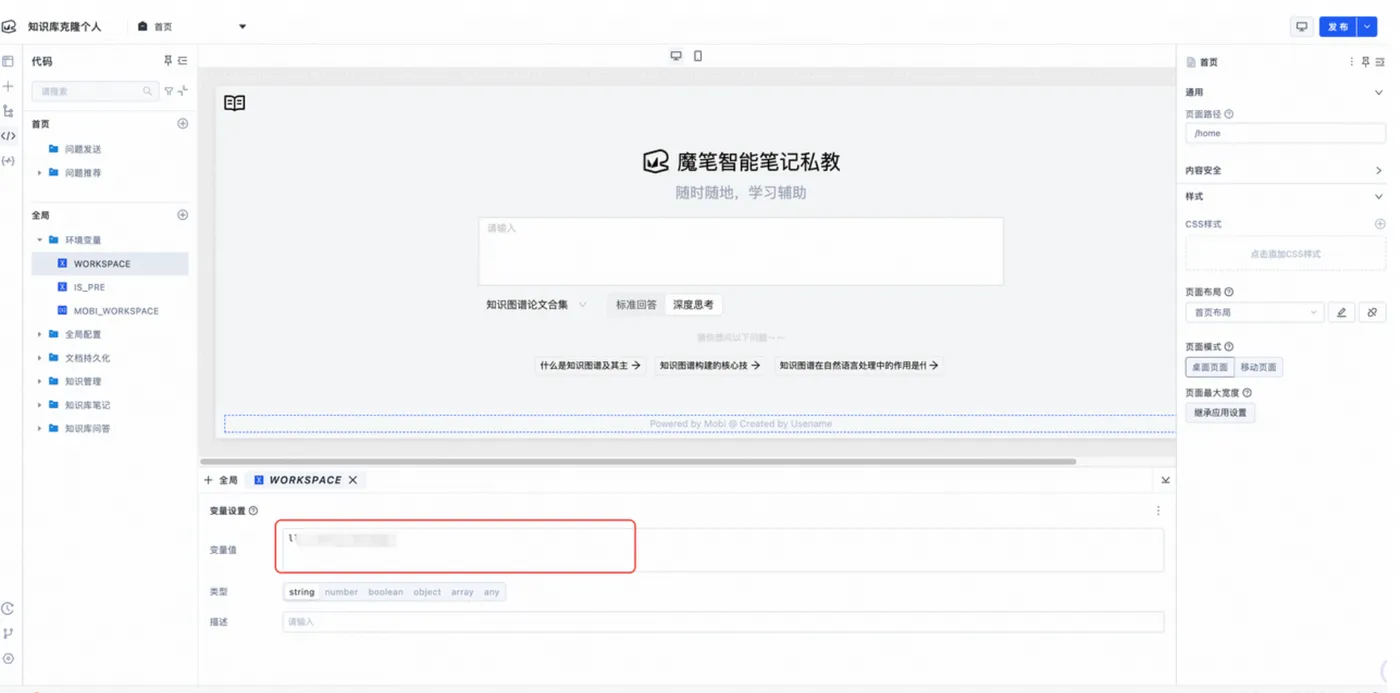The height and width of the screenshot is (693, 1400).
Task: Add a CSS样式 with the plus icon
Action: pyautogui.click(x=1380, y=224)
